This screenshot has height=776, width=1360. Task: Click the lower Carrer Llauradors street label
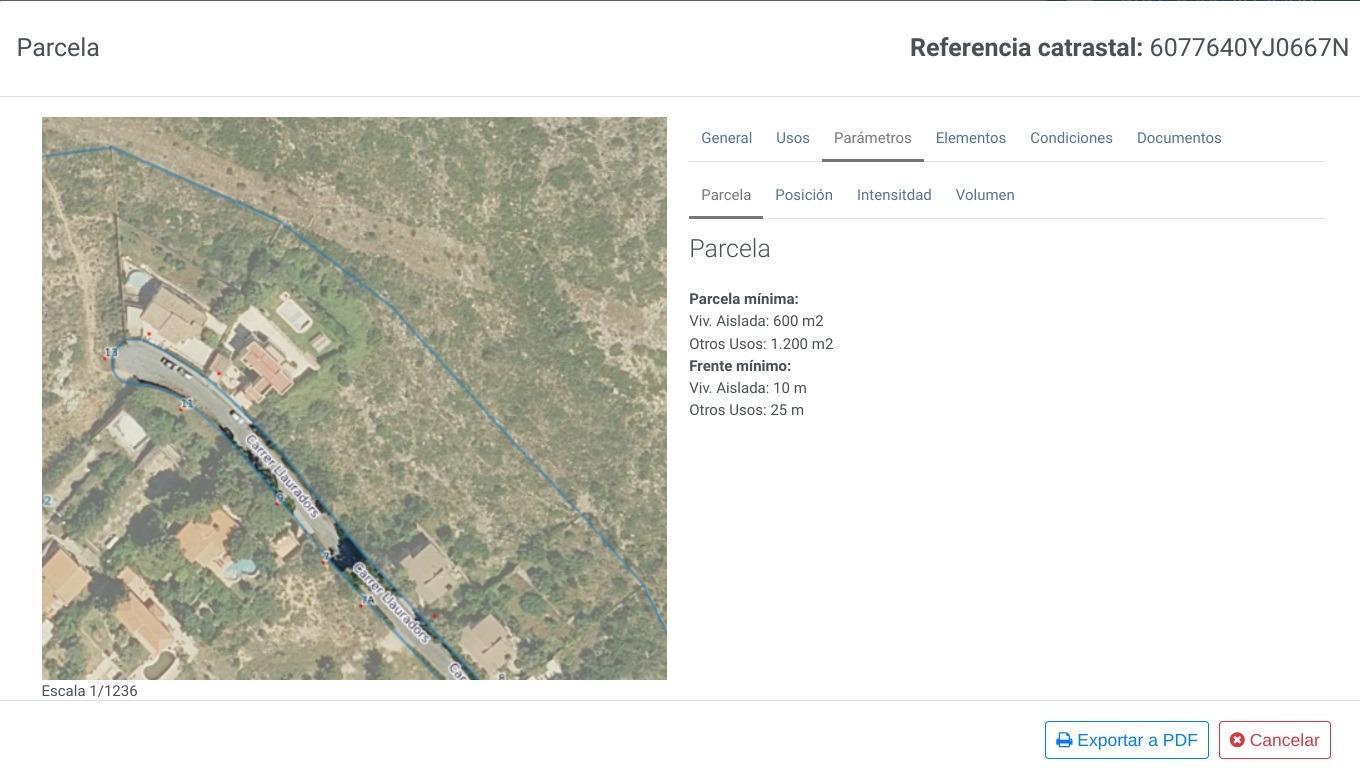coord(392,603)
